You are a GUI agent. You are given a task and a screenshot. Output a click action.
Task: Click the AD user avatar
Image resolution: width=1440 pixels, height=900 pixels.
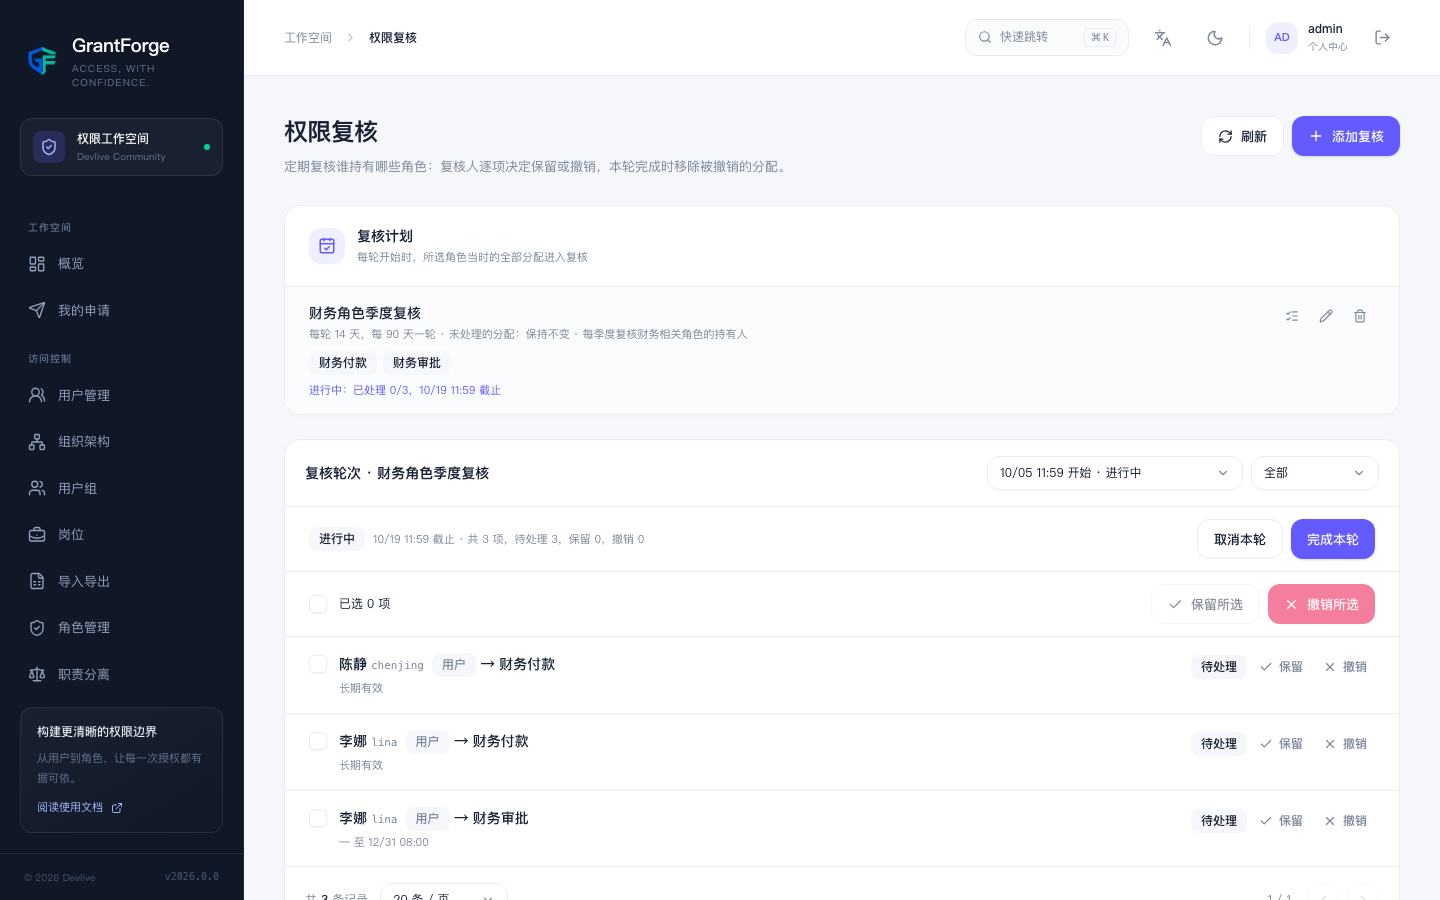click(1282, 38)
